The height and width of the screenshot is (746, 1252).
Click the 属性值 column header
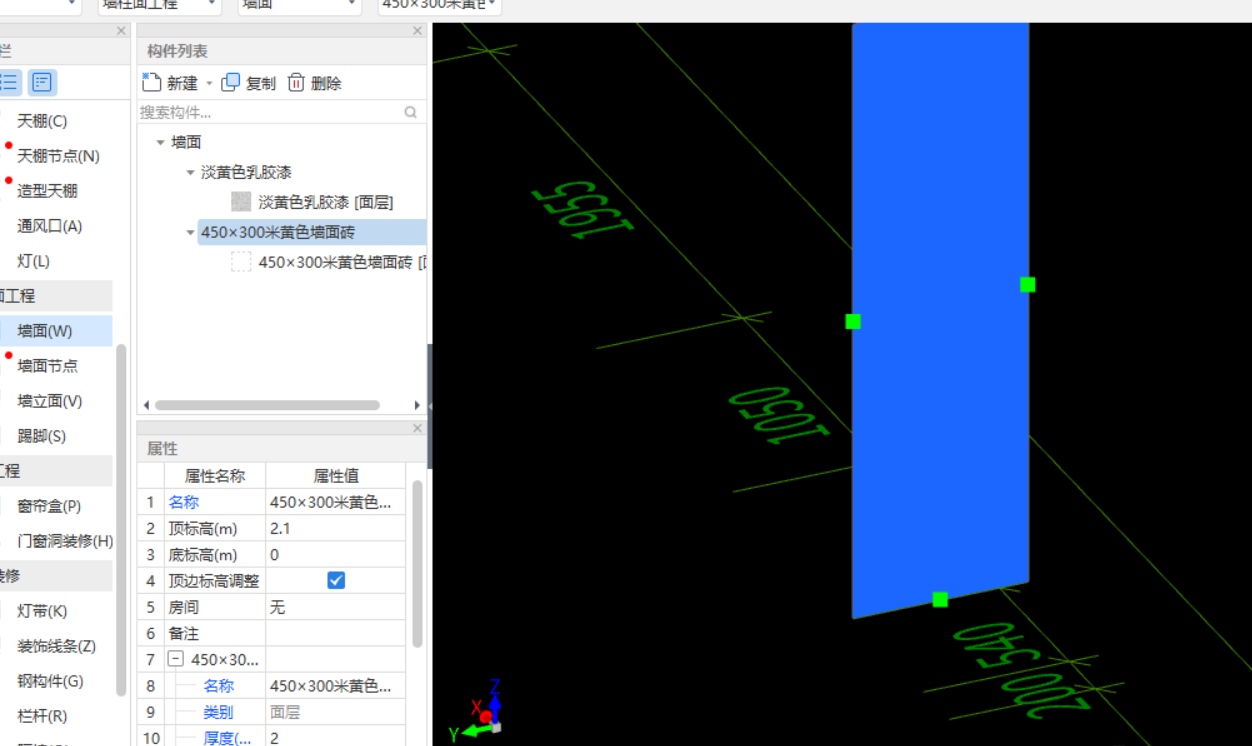pyautogui.click(x=336, y=476)
